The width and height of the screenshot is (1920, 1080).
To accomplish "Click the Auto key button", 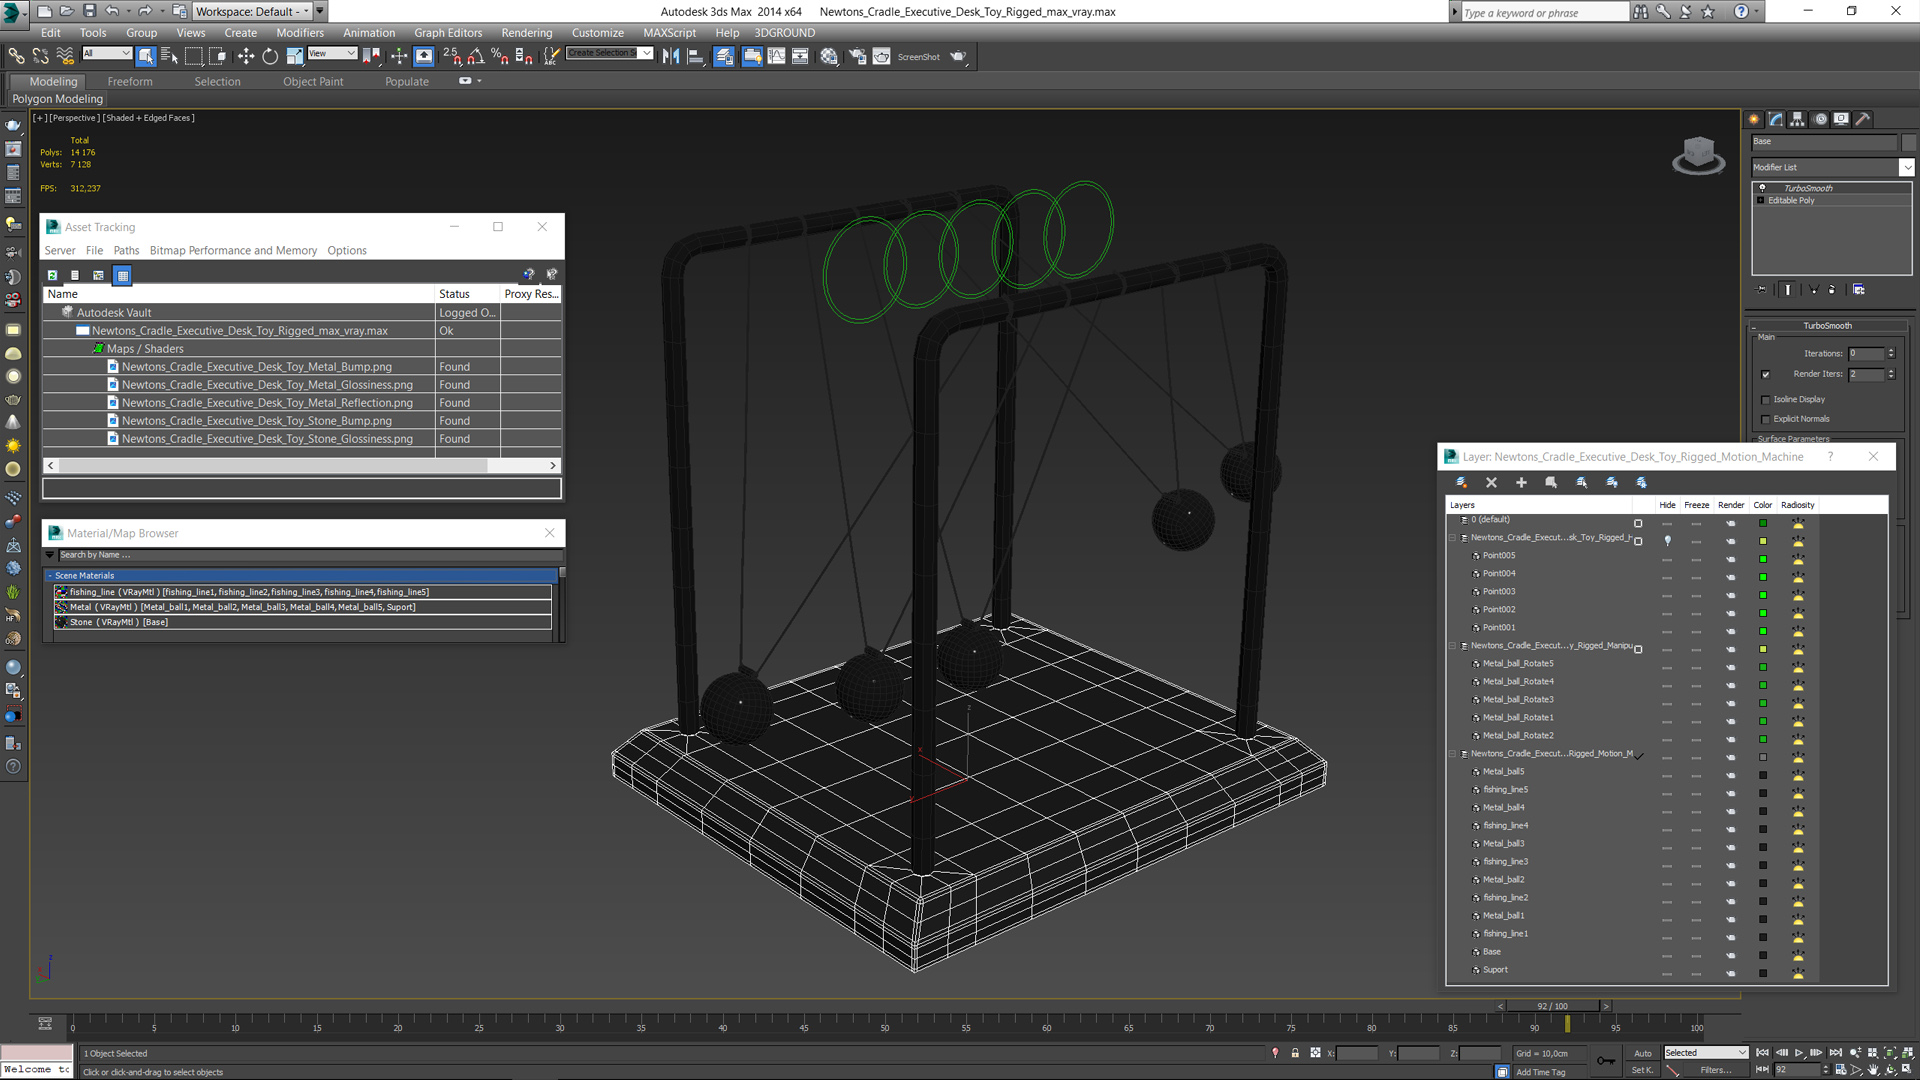I will click(1642, 1053).
